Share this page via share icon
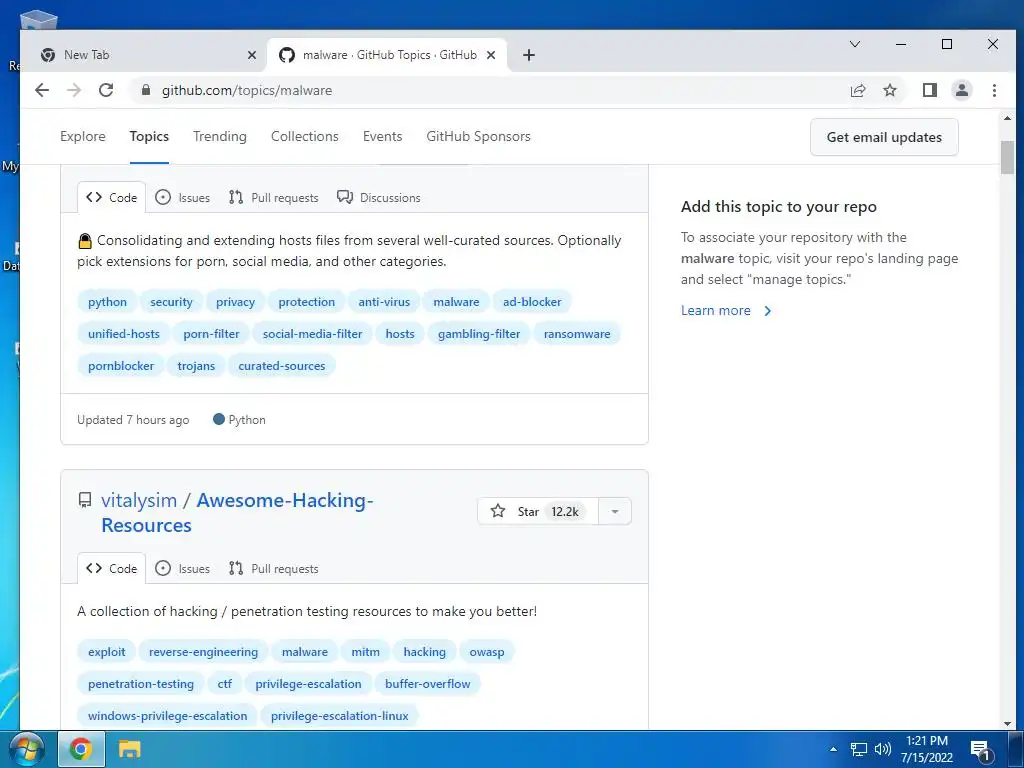 click(857, 90)
